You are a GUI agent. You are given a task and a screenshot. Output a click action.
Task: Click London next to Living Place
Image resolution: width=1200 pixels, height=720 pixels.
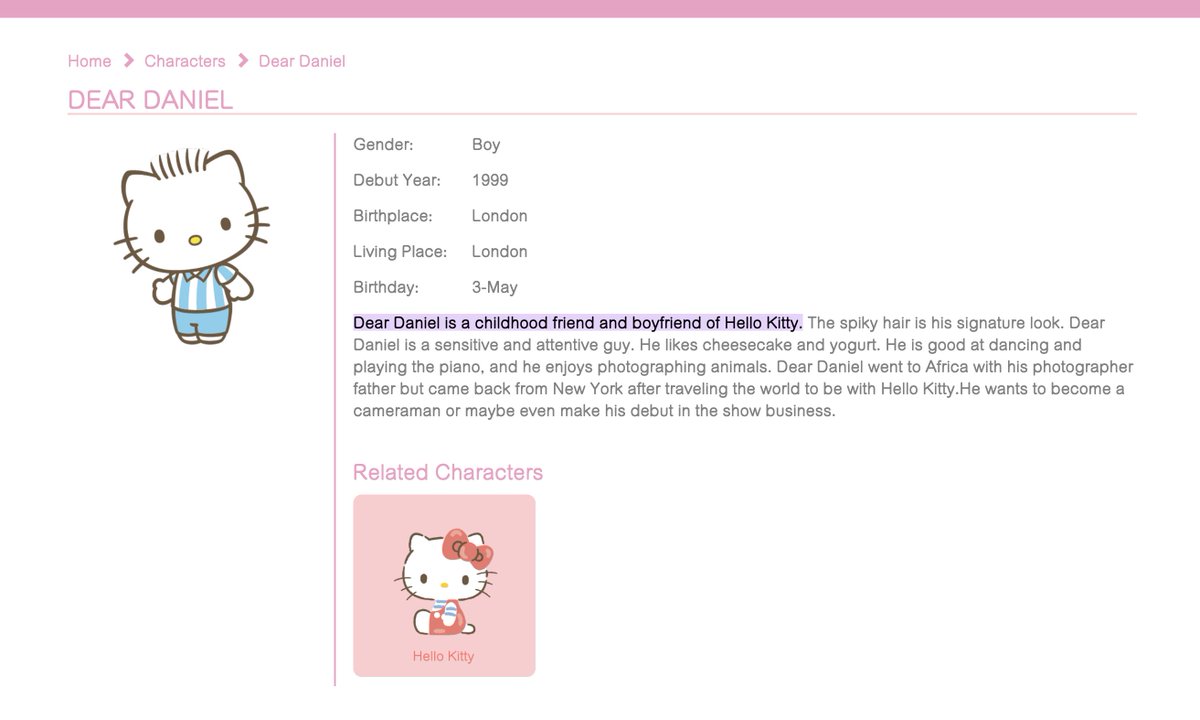[500, 252]
